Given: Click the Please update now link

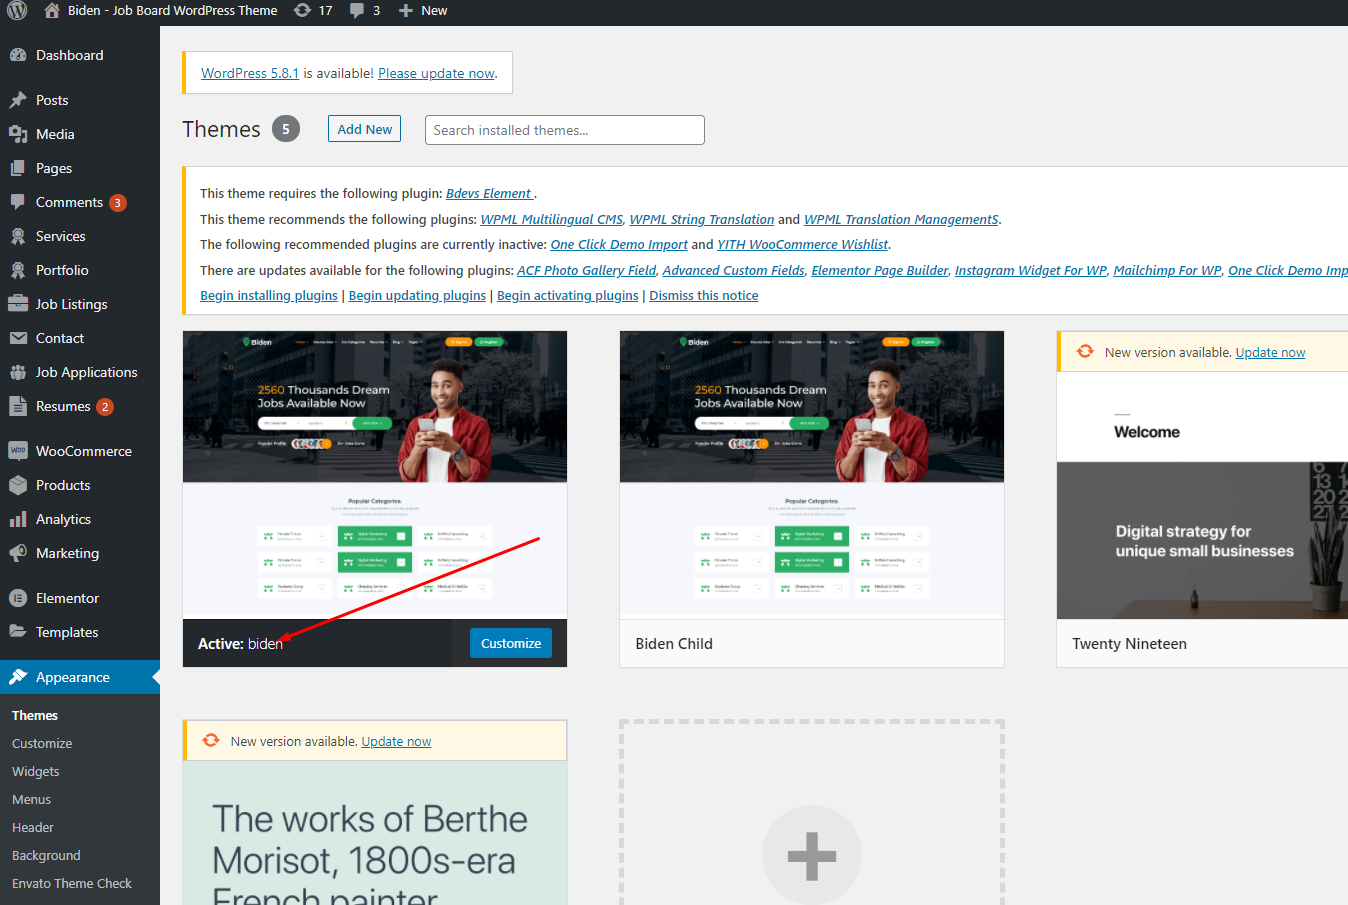Looking at the screenshot, I should 436,73.
